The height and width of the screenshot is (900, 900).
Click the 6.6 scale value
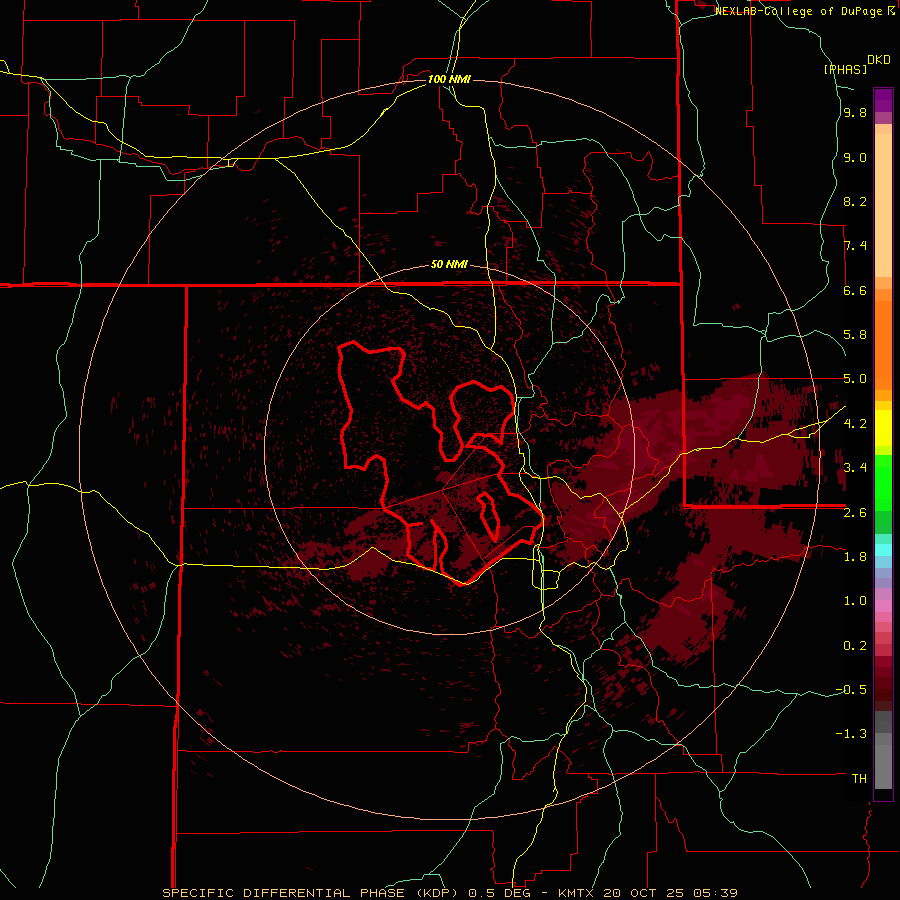[855, 290]
